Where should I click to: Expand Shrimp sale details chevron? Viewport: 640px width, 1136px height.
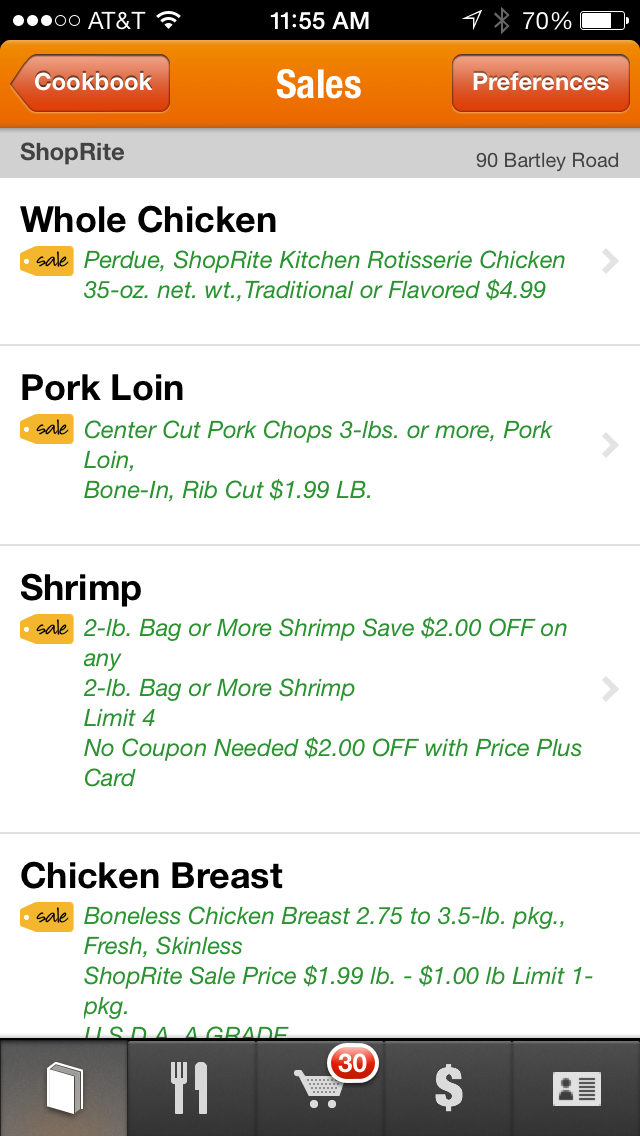(x=610, y=689)
